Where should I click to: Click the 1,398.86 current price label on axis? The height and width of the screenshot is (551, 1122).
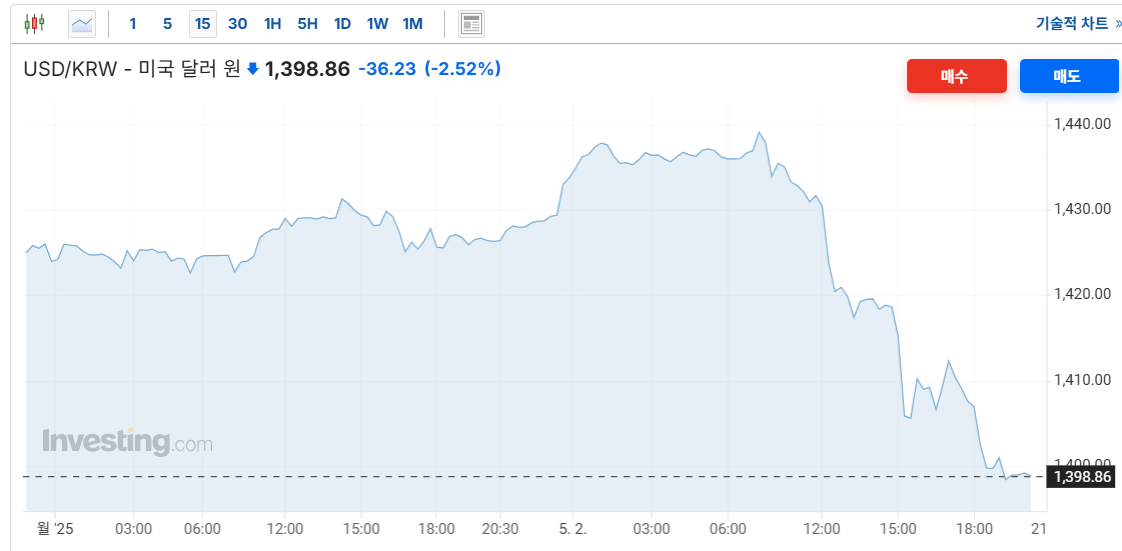[x=1081, y=477]
